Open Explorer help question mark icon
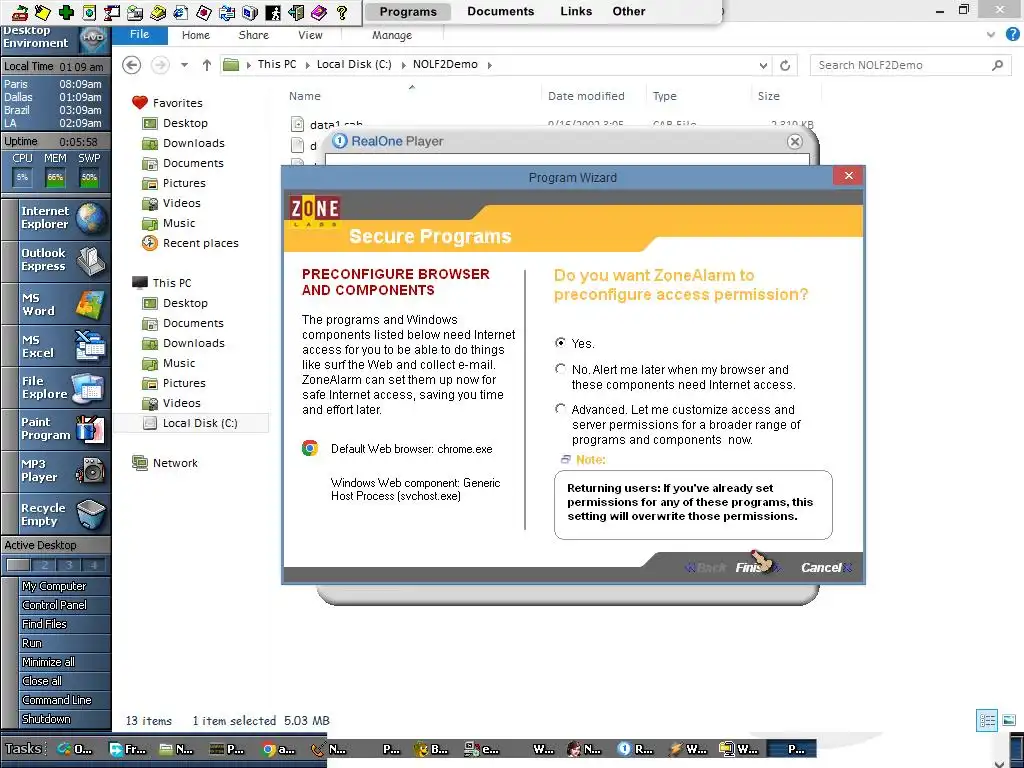1024x768 pixels. [1012, 35]
